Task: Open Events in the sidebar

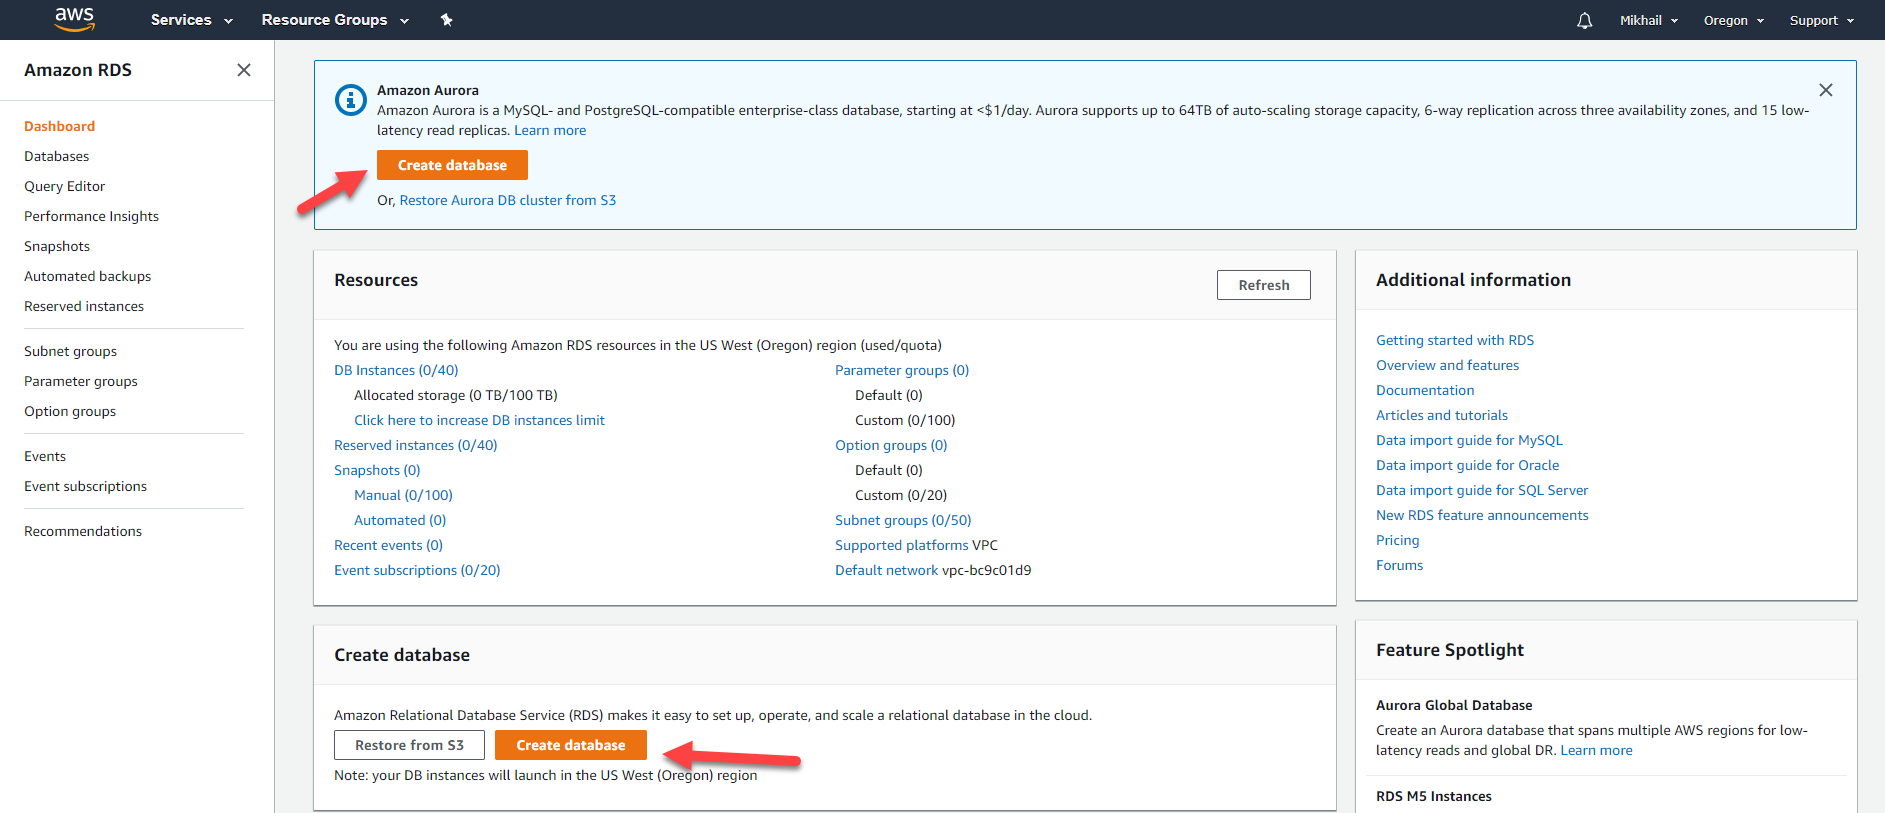Action: coord(45,456)
